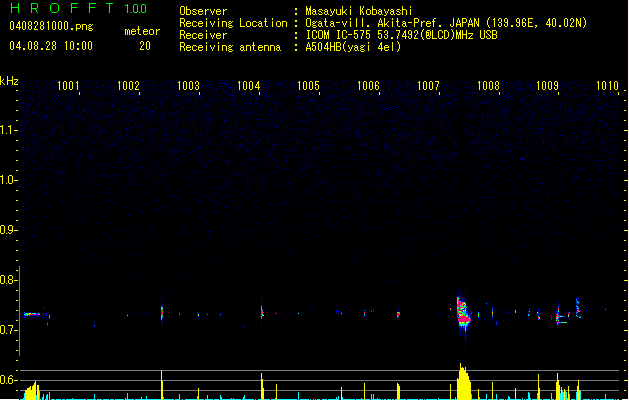Select observer name Masayuki Kobayashi

click(359, 11)
